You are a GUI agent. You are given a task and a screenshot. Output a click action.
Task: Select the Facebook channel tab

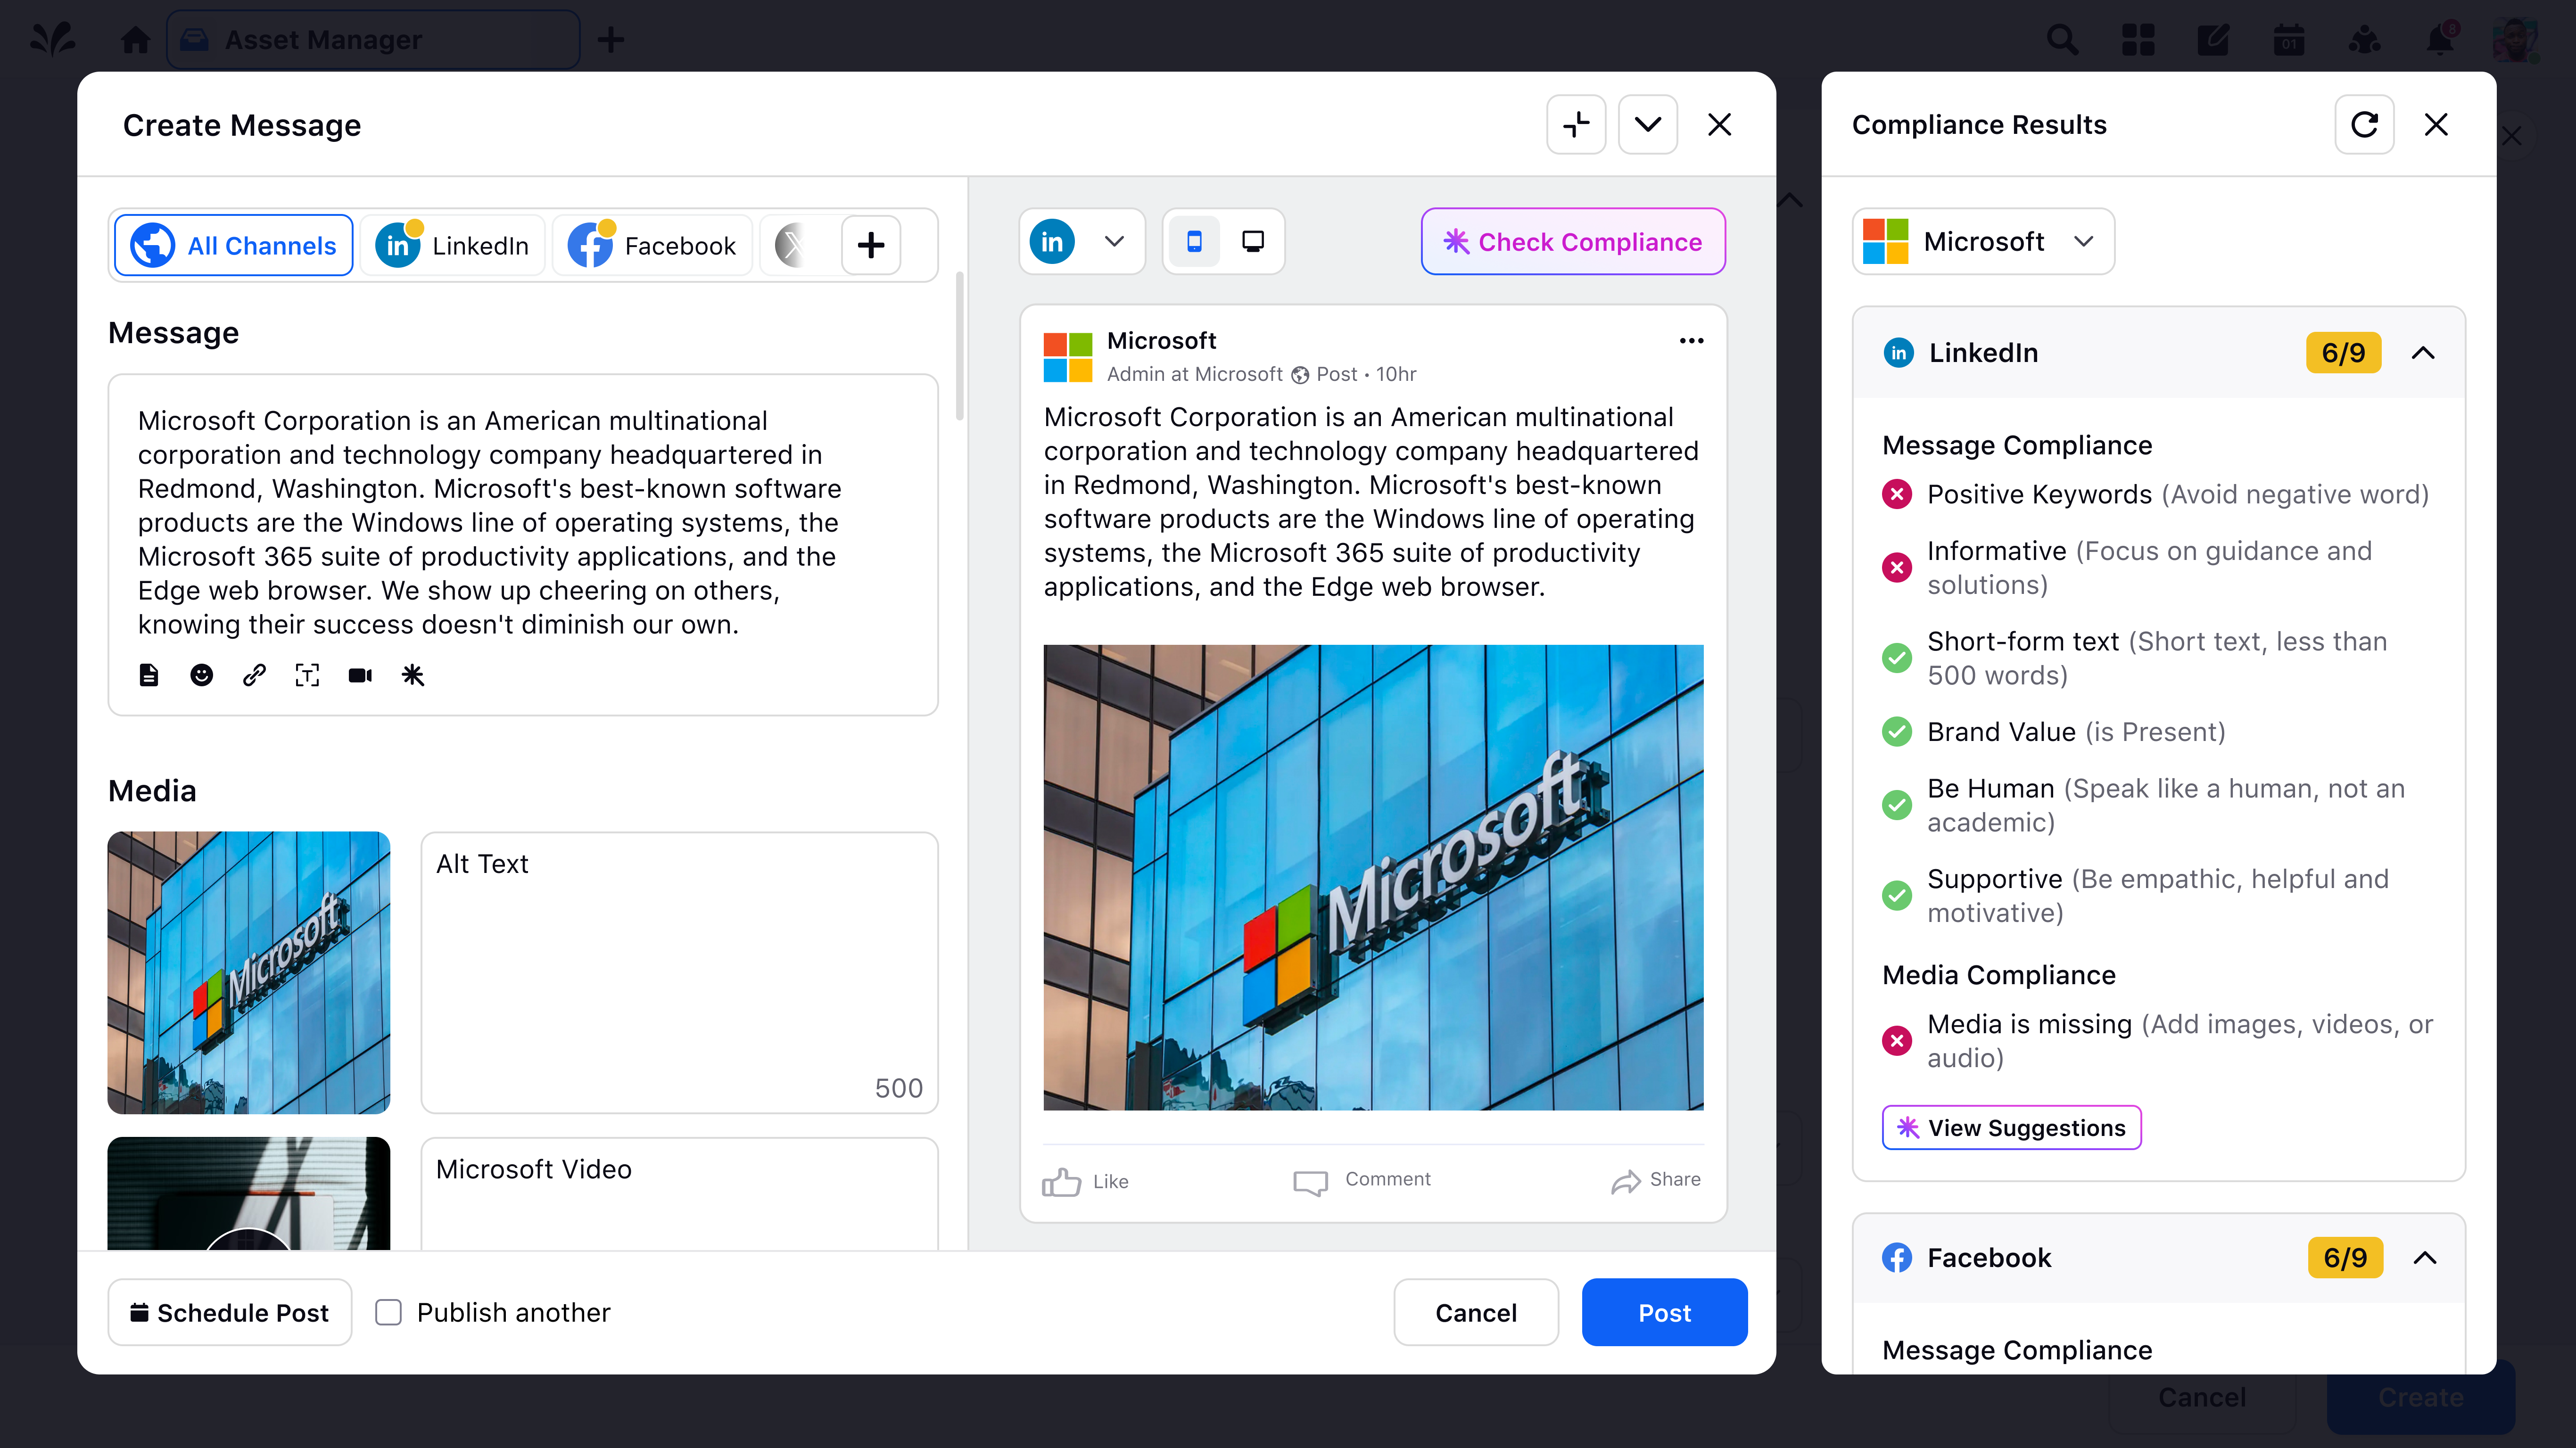click(x=652, y=245)
